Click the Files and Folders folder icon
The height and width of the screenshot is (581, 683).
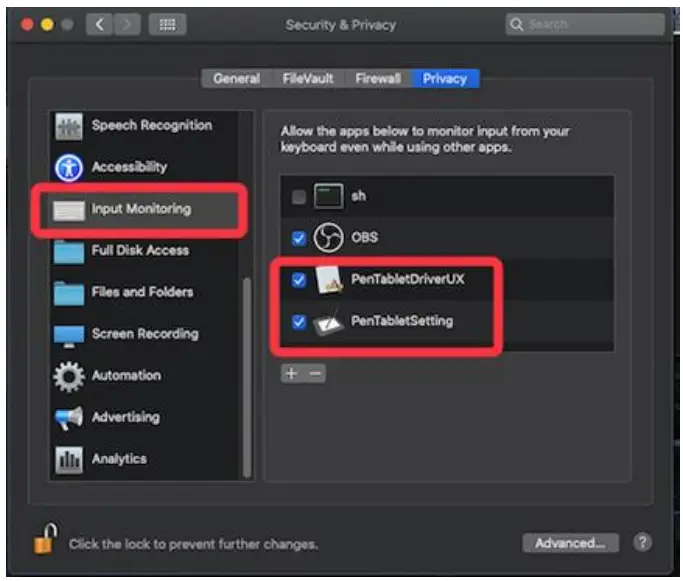point(69,293)
